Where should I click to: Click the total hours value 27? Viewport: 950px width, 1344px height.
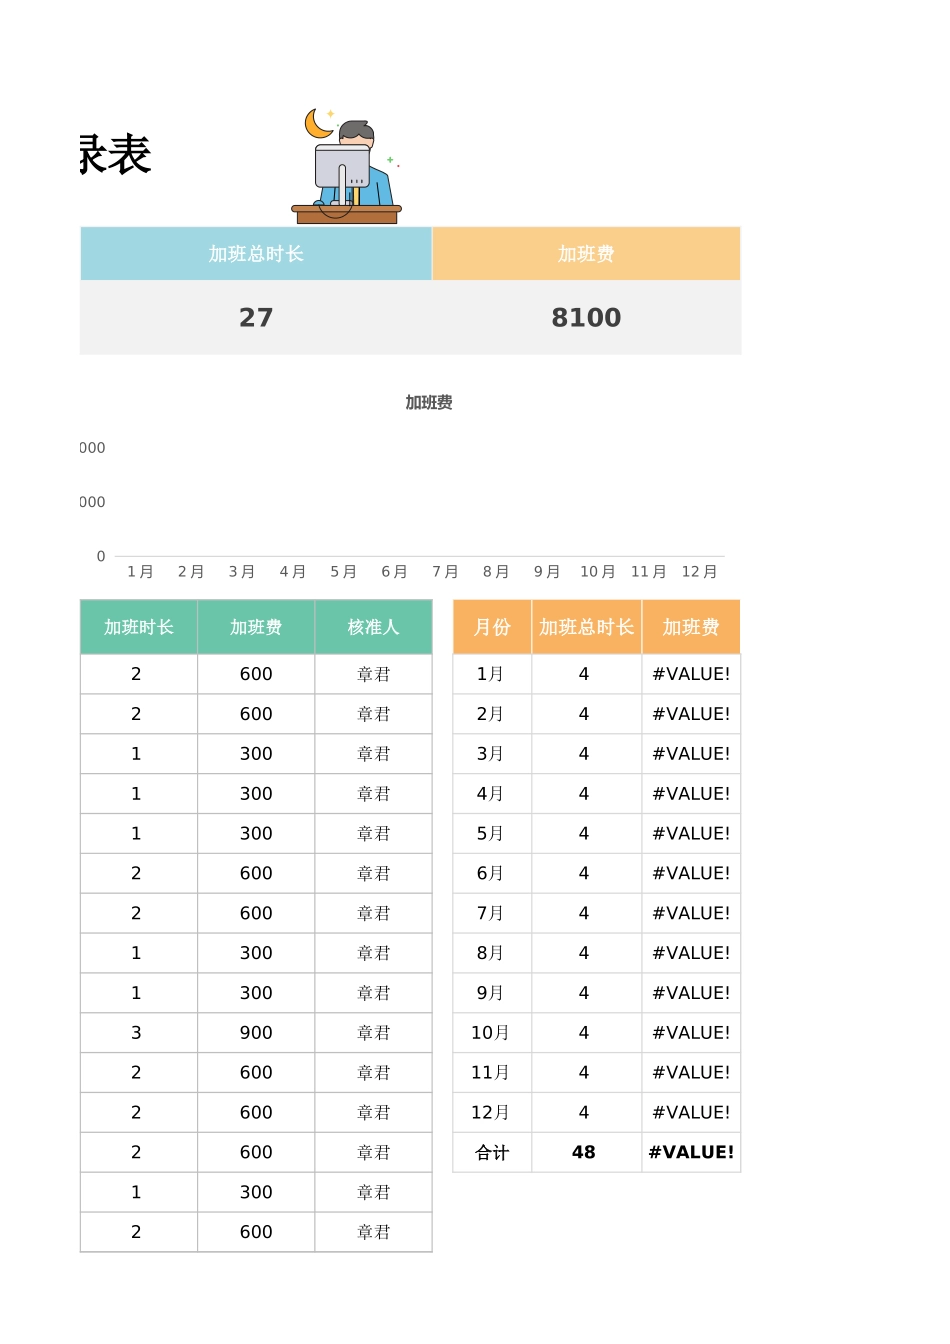256,318
